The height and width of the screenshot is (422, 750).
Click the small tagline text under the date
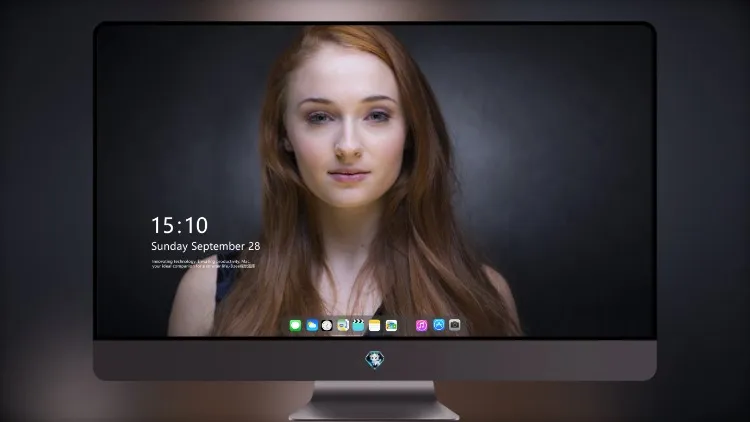tap(203, 264)
